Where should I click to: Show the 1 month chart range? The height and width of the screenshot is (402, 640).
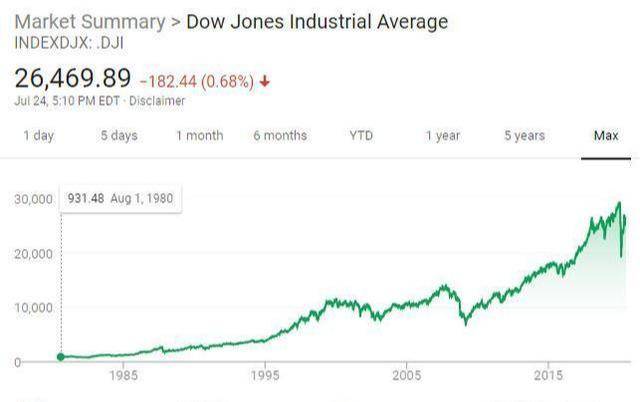click(x=199, y=136)
